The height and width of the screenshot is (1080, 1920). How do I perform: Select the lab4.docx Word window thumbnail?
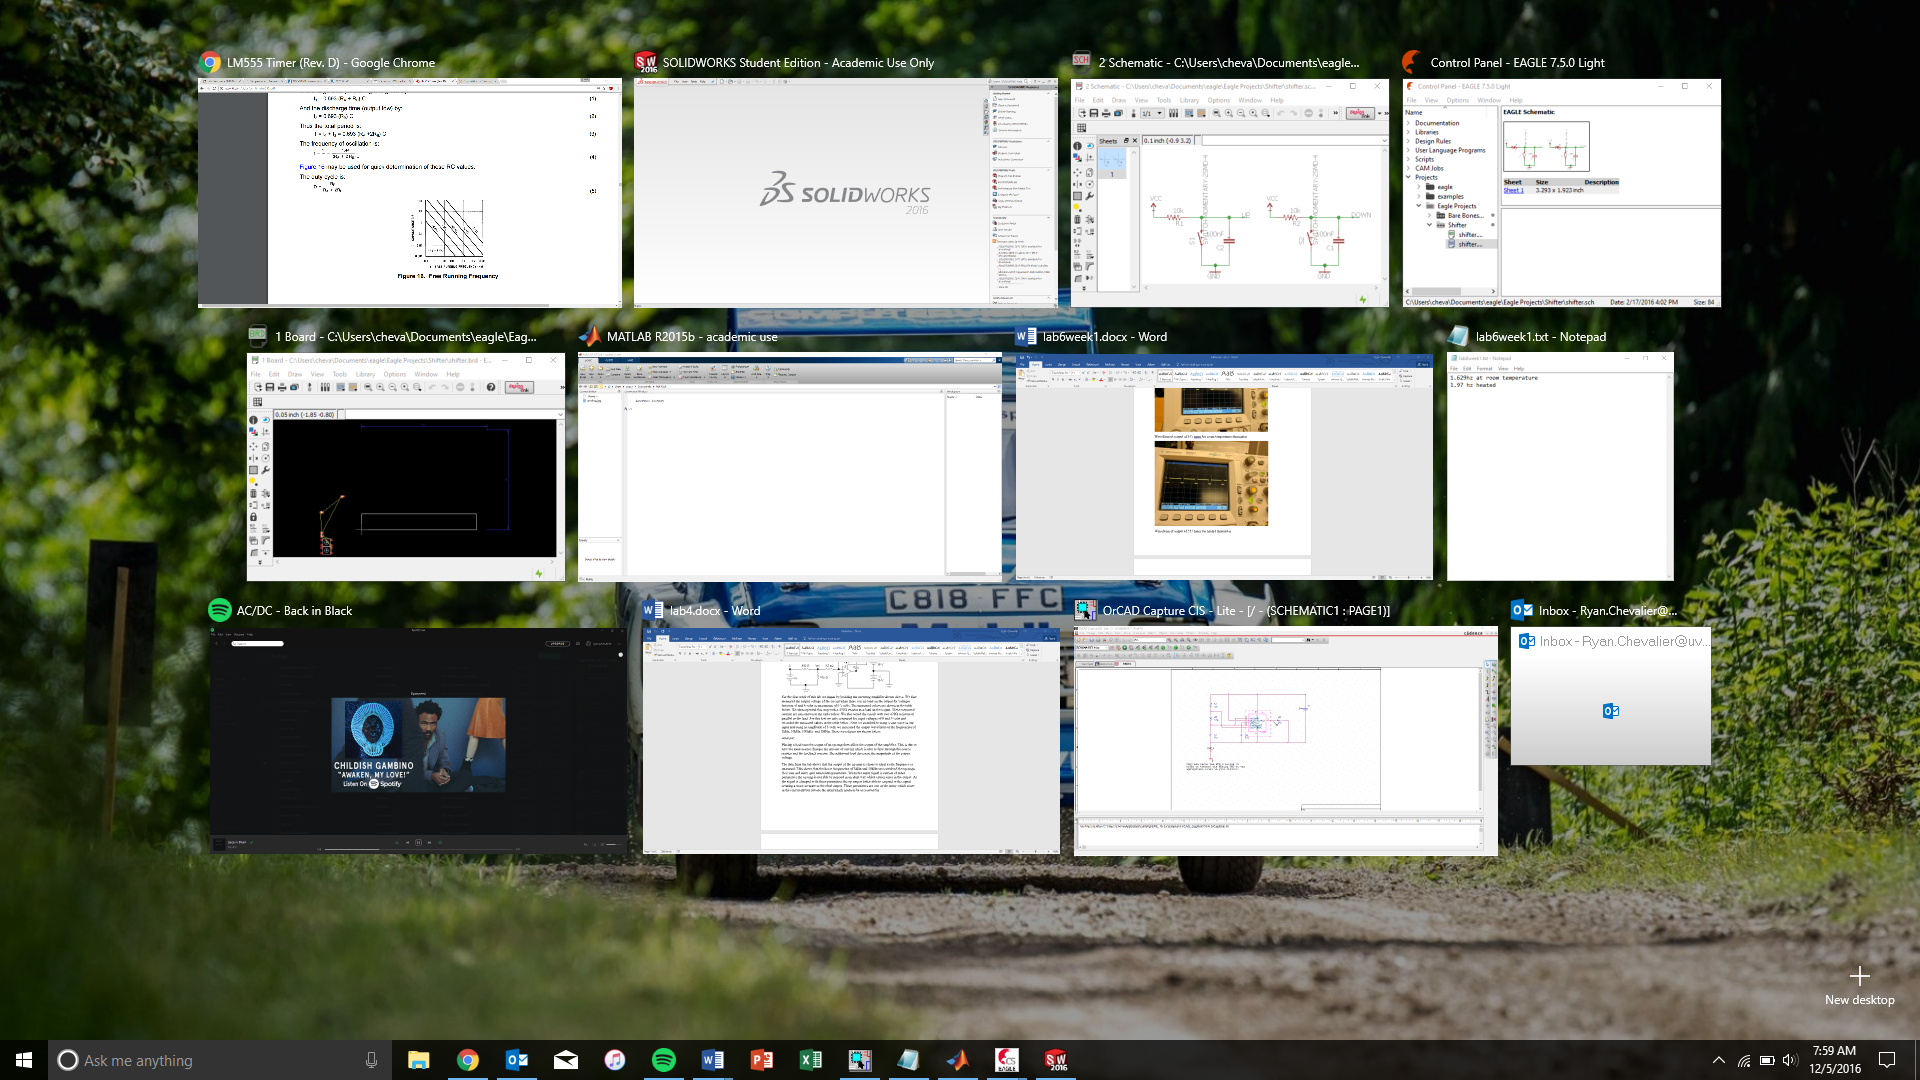pos(851,740)
